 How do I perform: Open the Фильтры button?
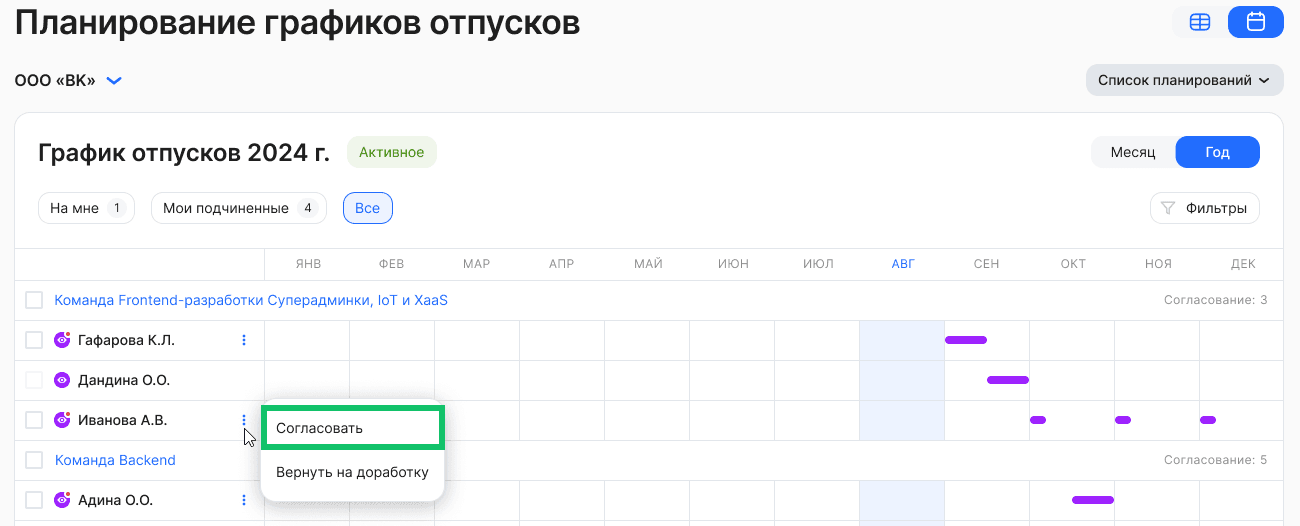point(1205,208)
